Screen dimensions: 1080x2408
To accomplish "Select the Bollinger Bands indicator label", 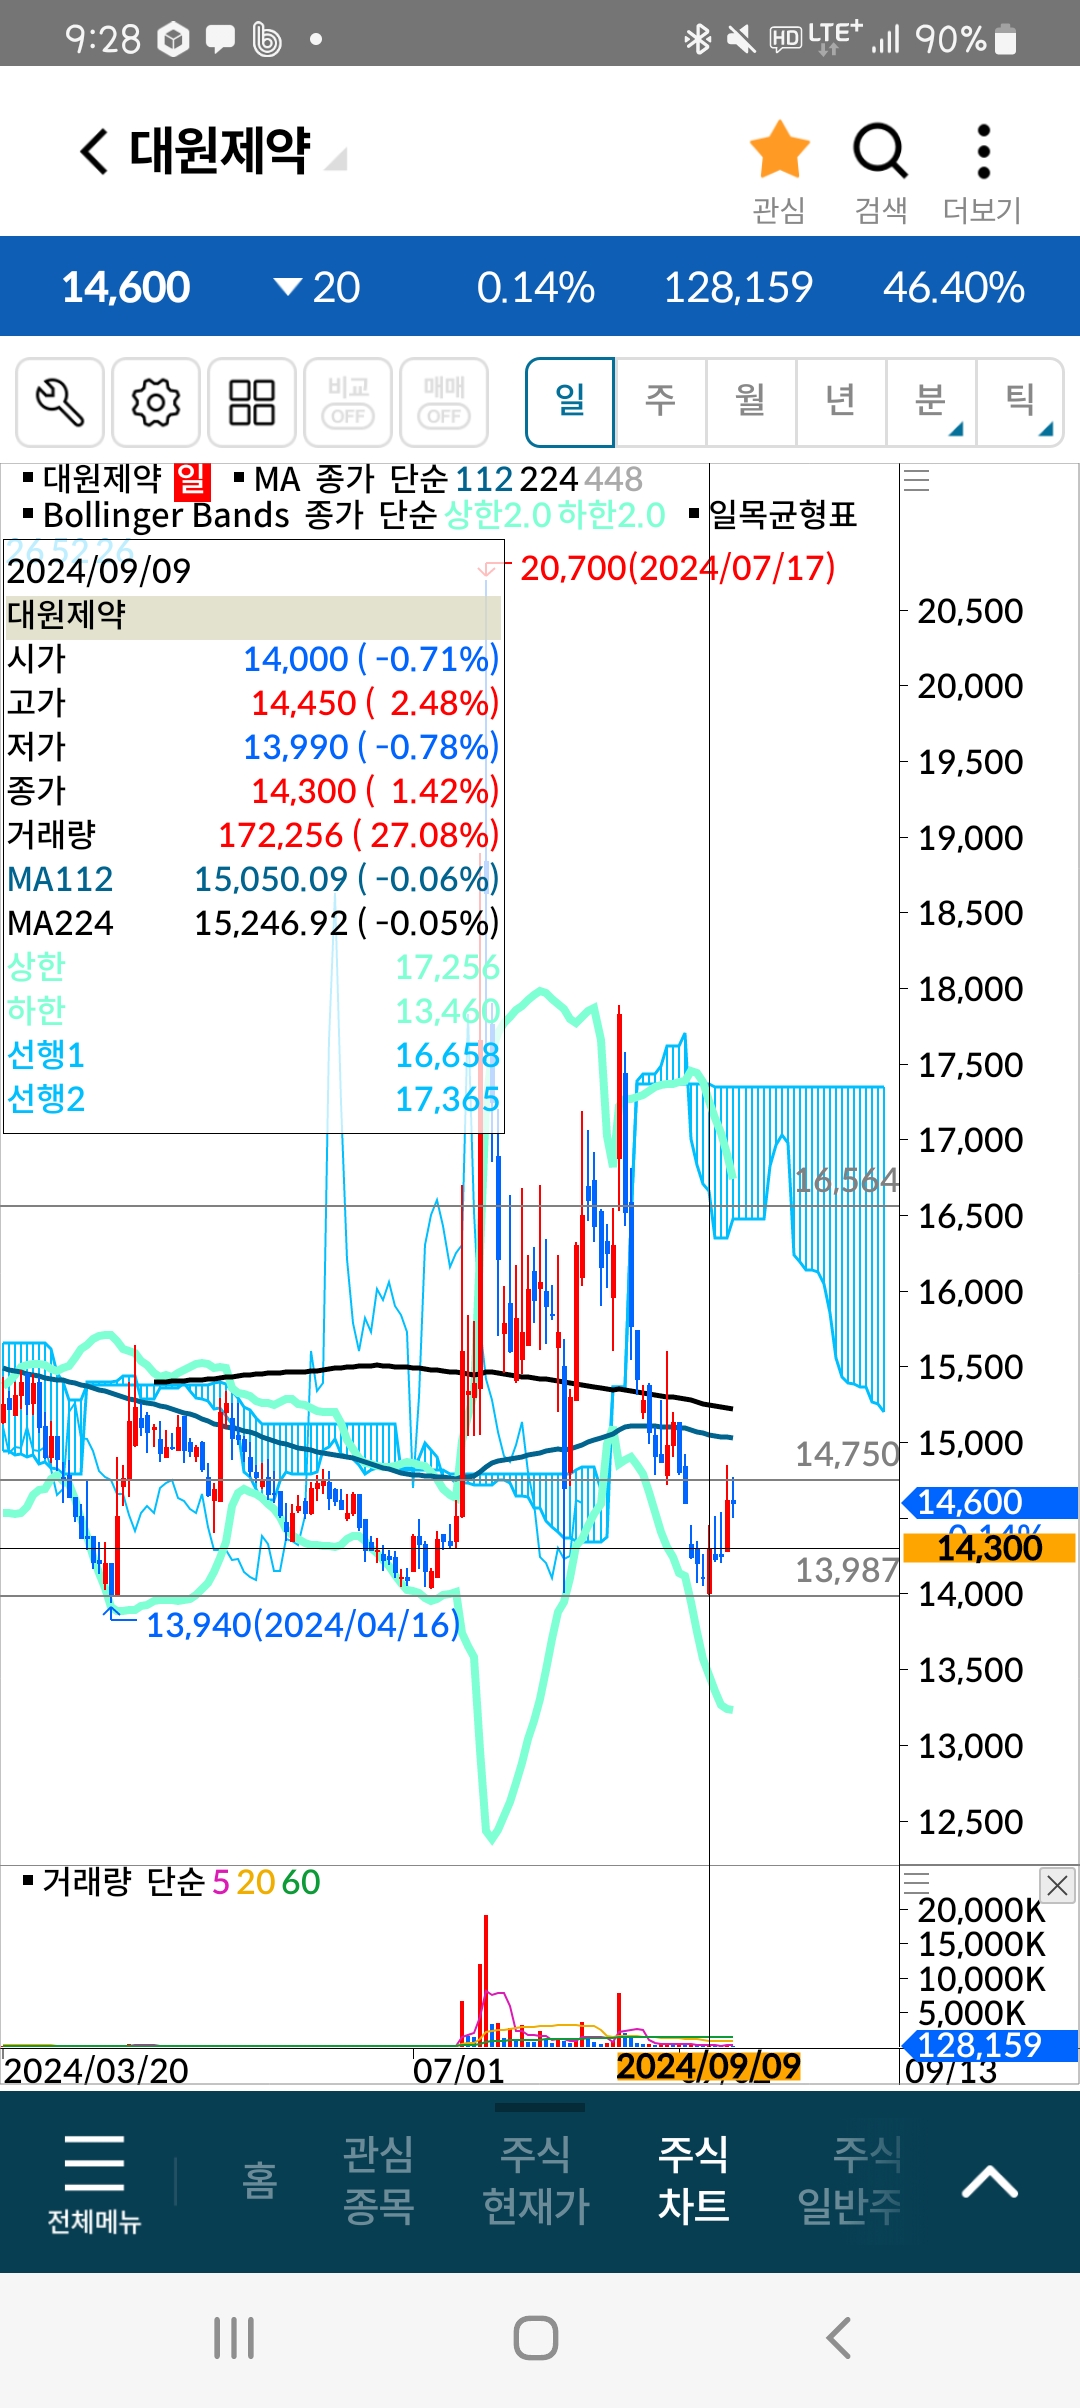I will point(166,516).
